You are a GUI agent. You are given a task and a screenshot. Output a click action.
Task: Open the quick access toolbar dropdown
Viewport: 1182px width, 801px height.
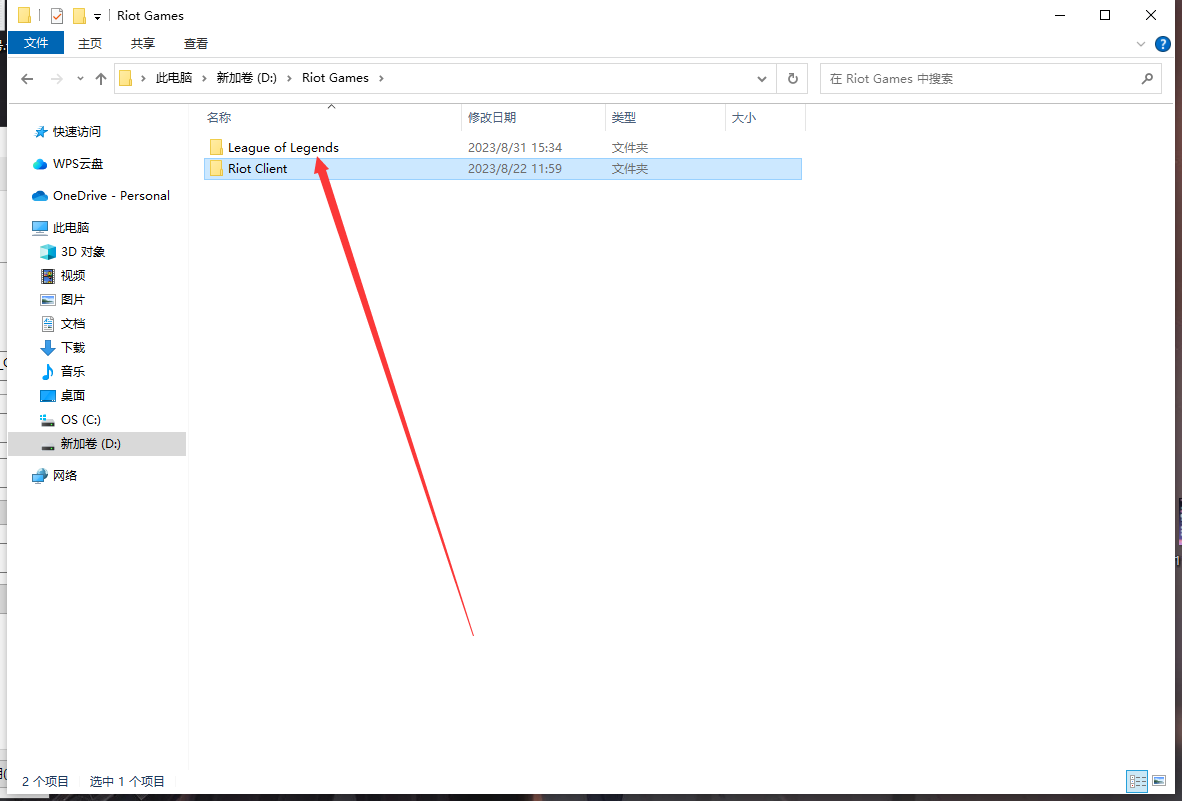click(x=97, y=17)
